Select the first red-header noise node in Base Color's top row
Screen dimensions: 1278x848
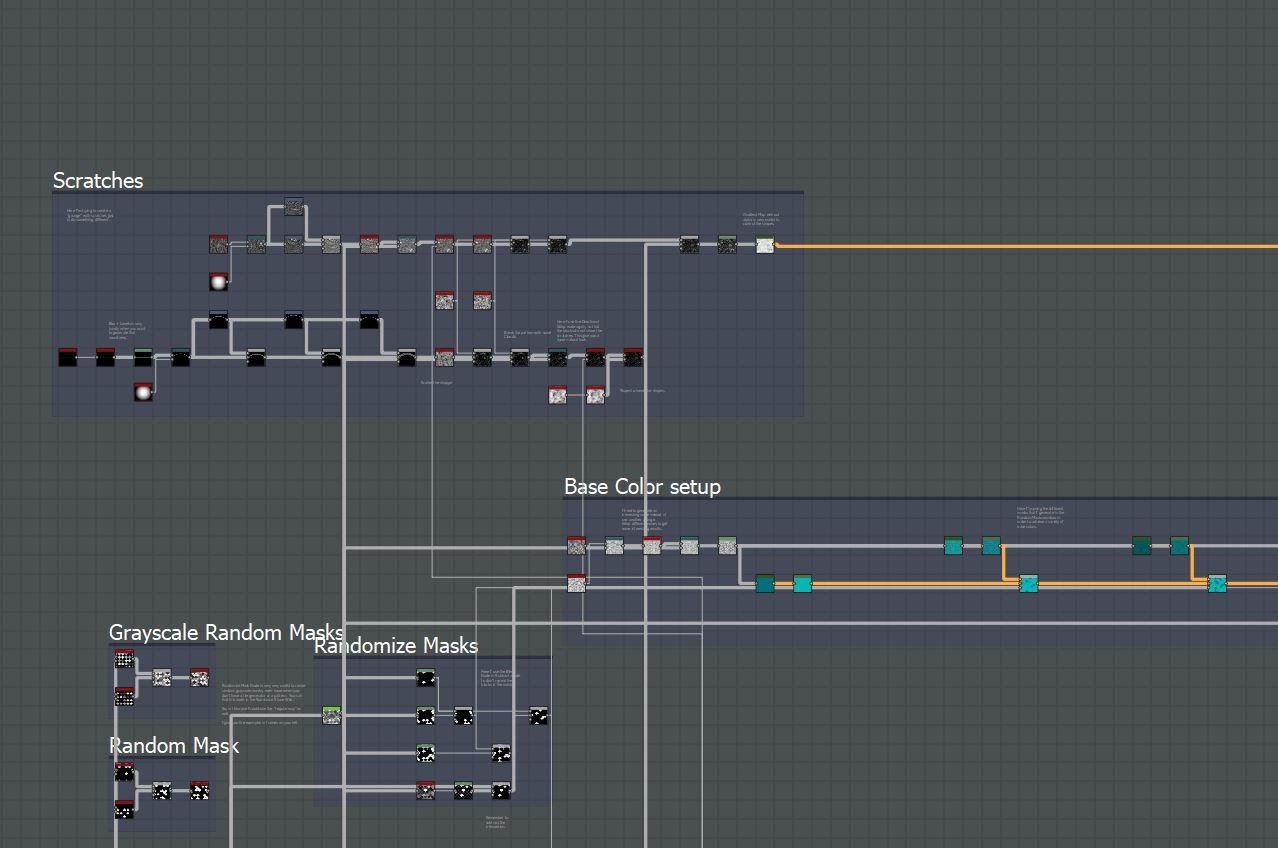pyautogui.click(x=576, y=546)
